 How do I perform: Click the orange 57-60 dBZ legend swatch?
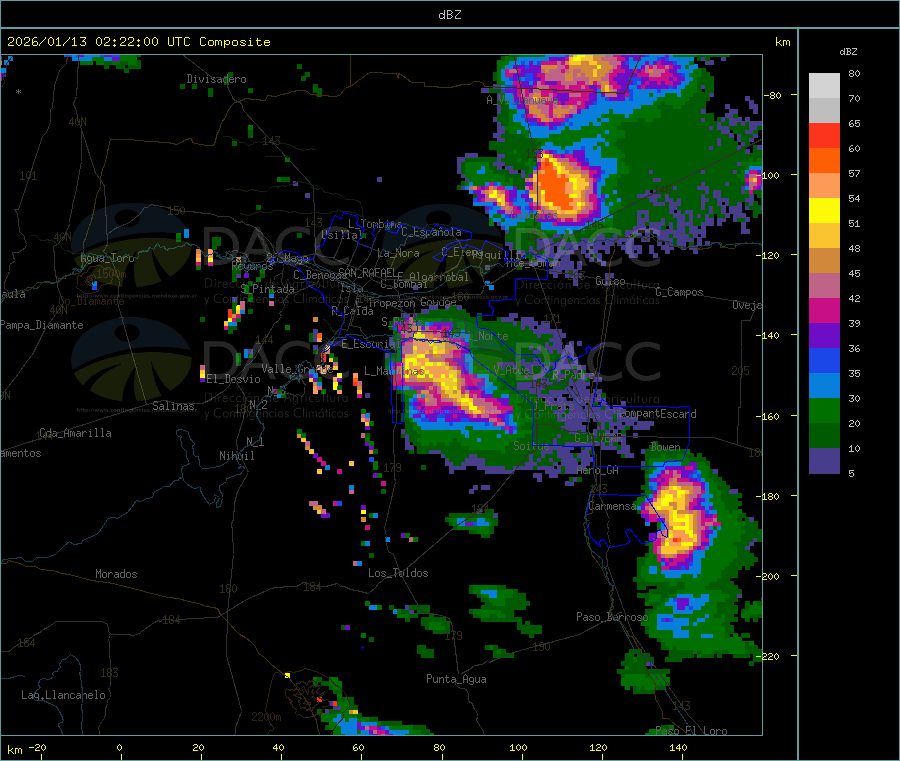pyautogui.click(x=824, y=161)
